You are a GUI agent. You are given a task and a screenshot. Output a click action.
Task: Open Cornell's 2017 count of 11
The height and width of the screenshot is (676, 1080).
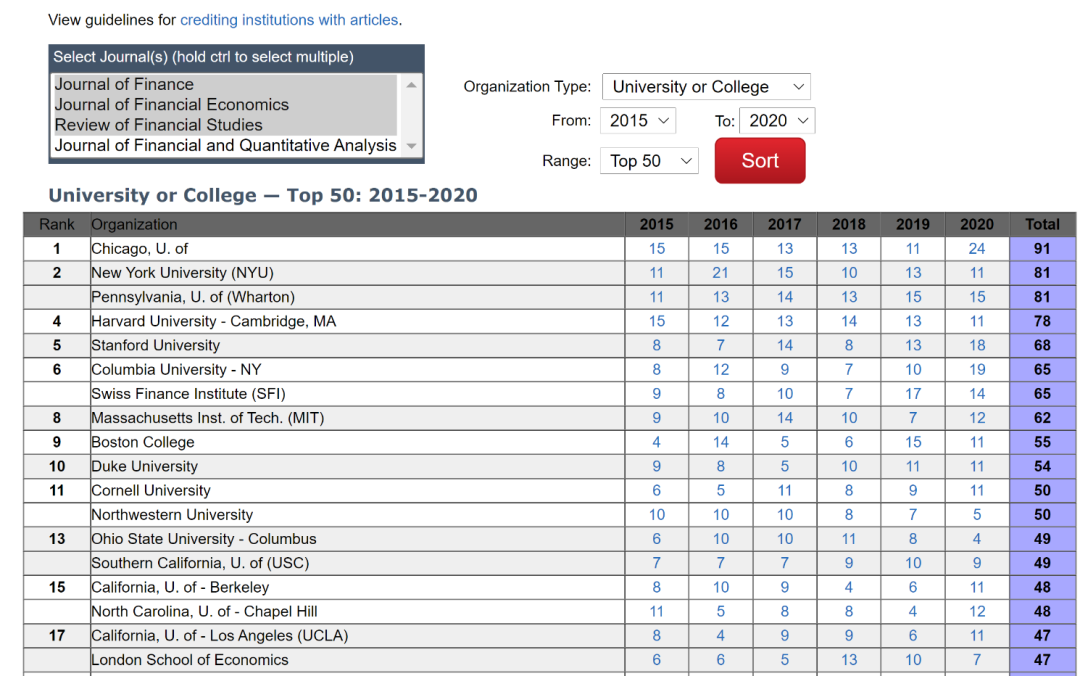(x=785, y=491)
